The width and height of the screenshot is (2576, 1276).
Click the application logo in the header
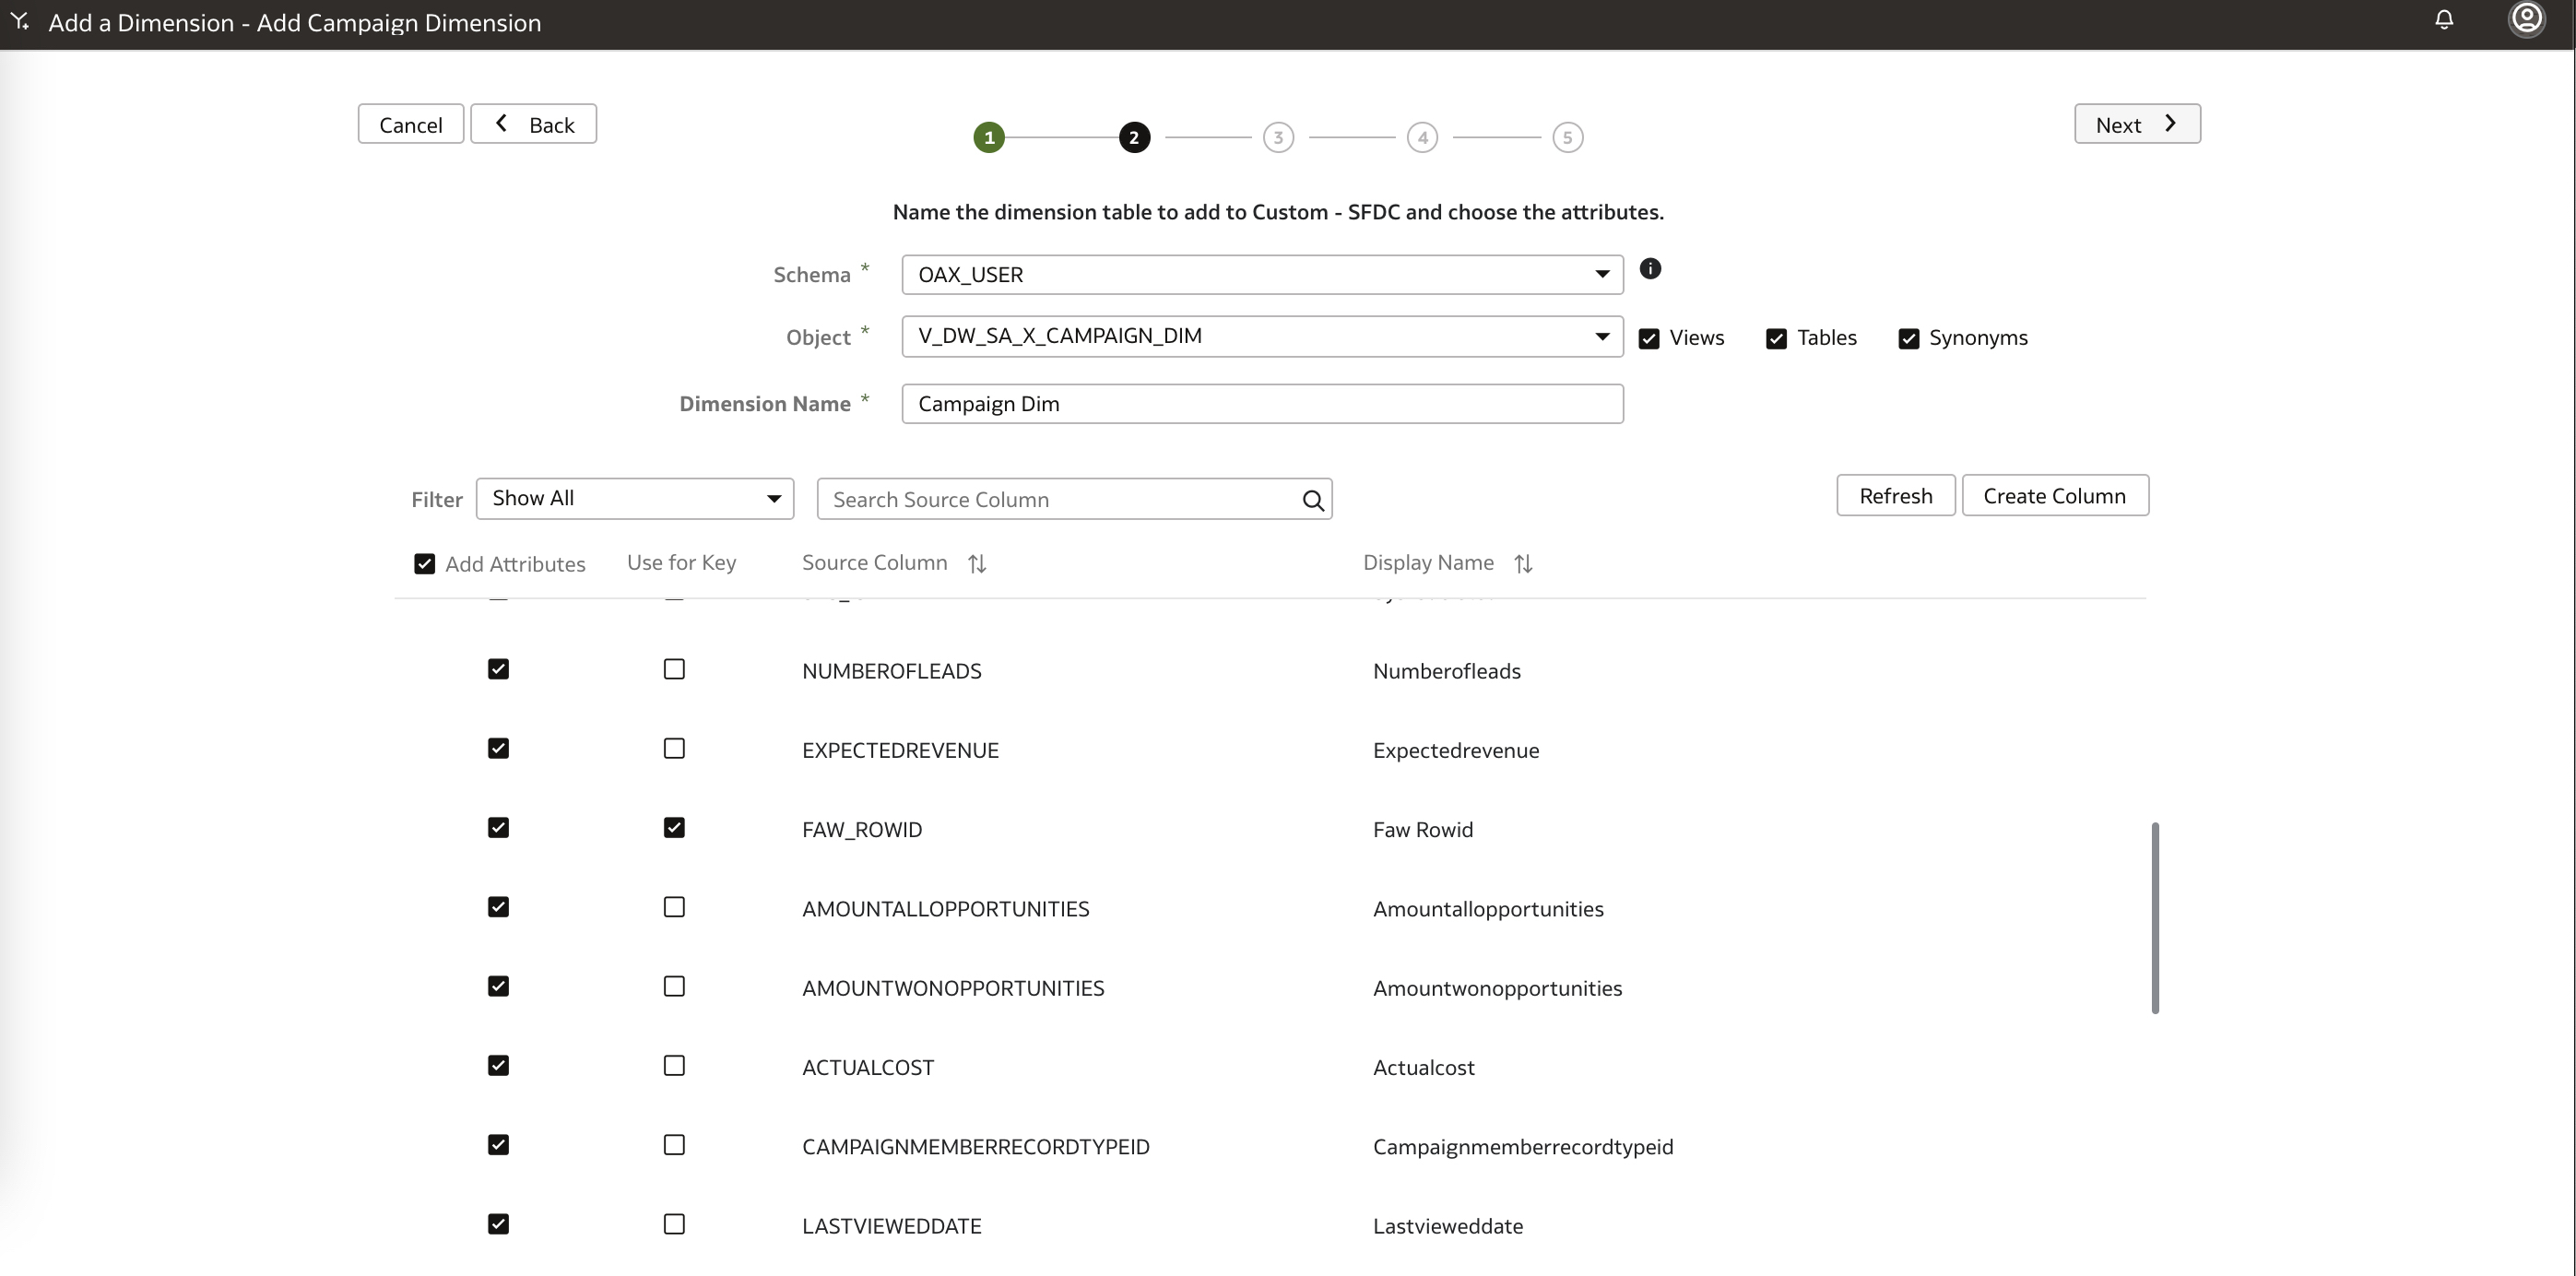(x=19, y=22)
